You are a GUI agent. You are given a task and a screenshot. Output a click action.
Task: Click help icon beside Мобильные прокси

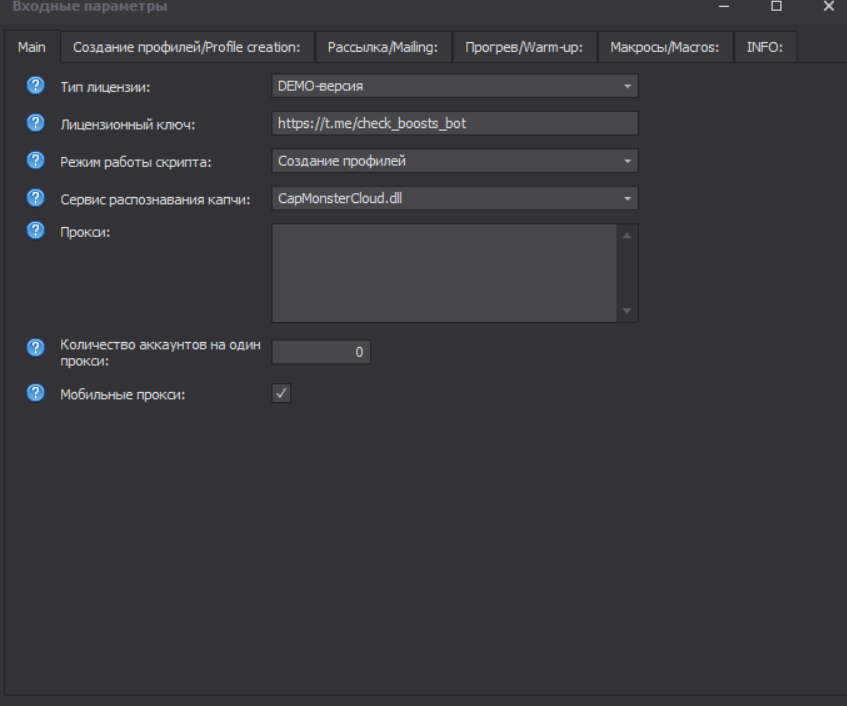[x=36, y=393]
